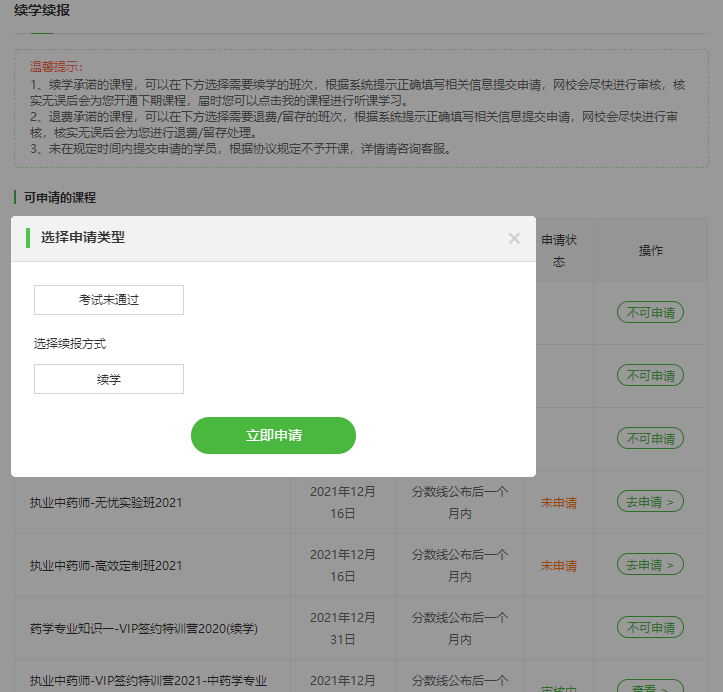Click course name 执业中药师-高效定制班2021

[106, 565]
